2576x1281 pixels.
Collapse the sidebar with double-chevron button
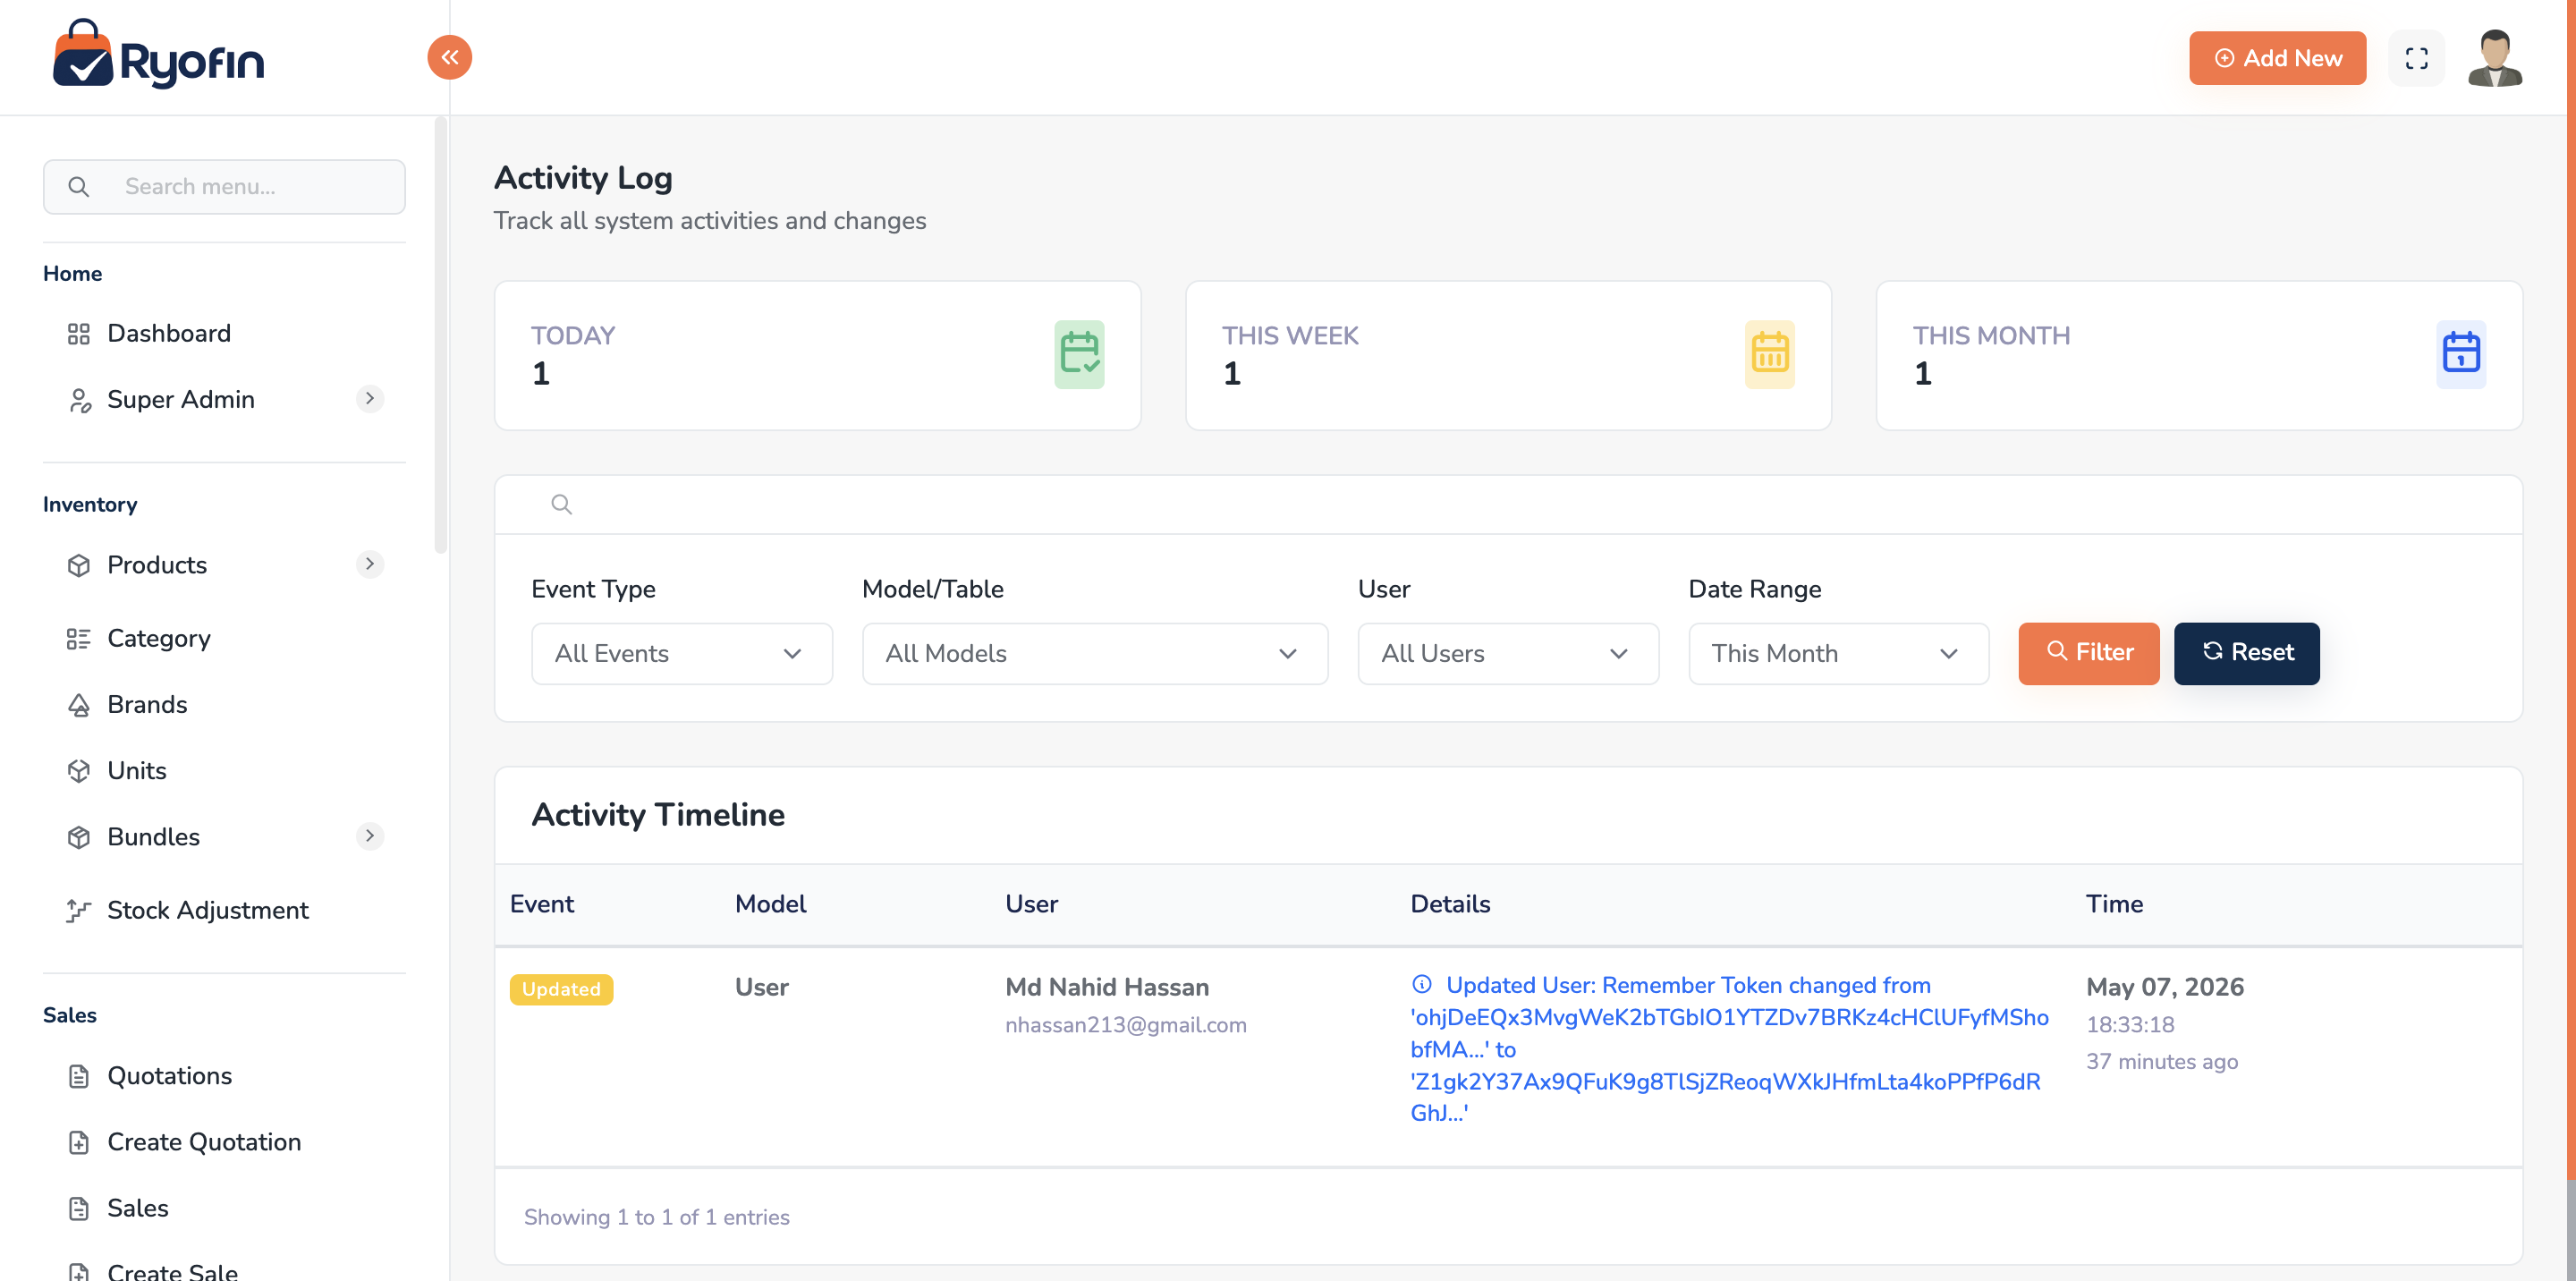(x=450, y=57)
